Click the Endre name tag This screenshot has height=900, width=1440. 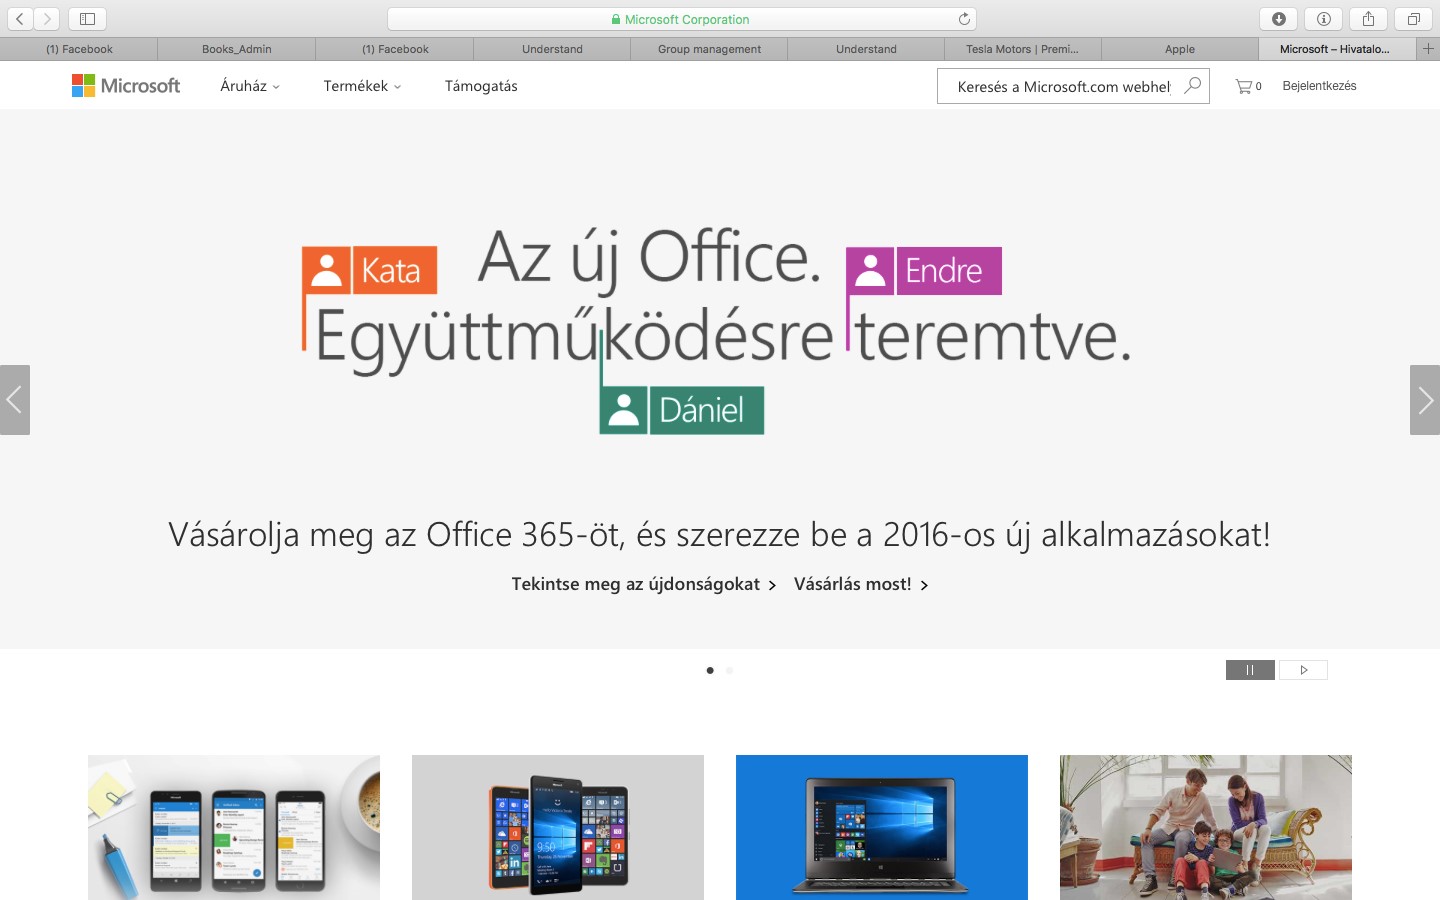[924, 271]
